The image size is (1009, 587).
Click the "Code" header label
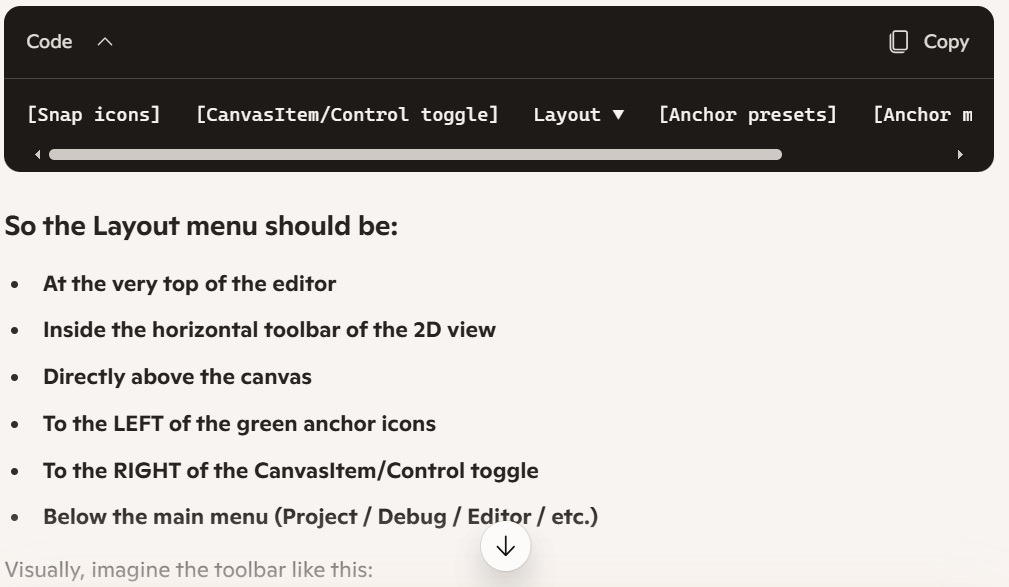pyautogui.click(x=49, y=42)
